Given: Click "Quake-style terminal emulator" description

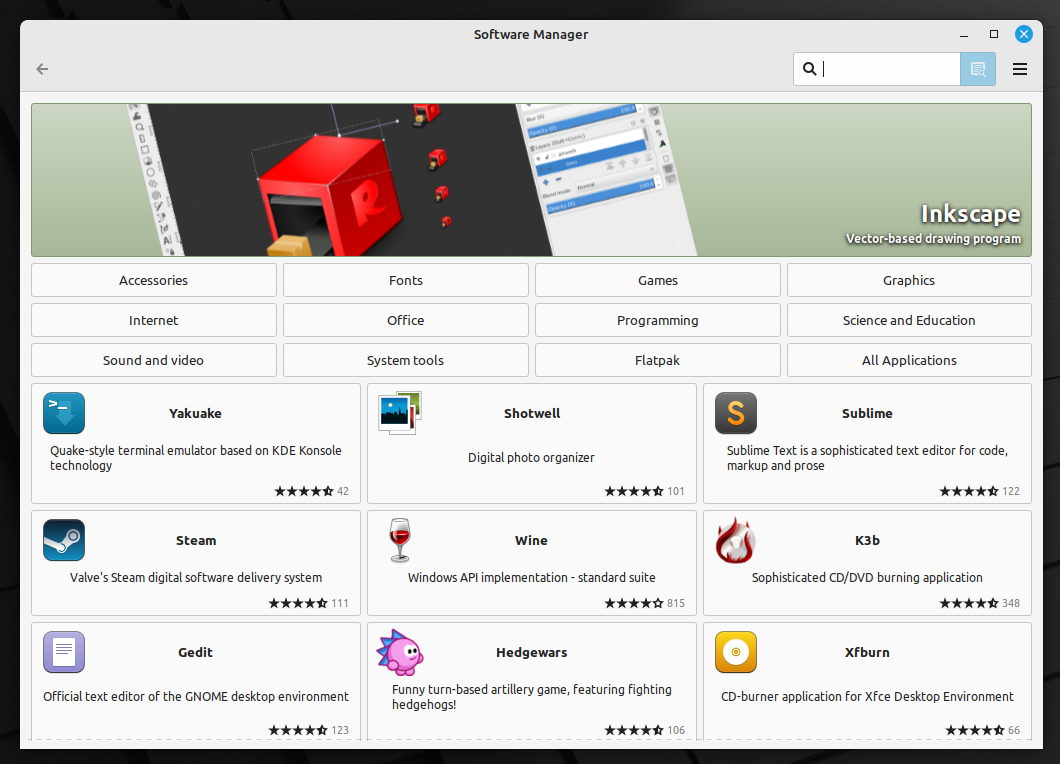Looking at the screenshot, I should click(x=196, y=458).
